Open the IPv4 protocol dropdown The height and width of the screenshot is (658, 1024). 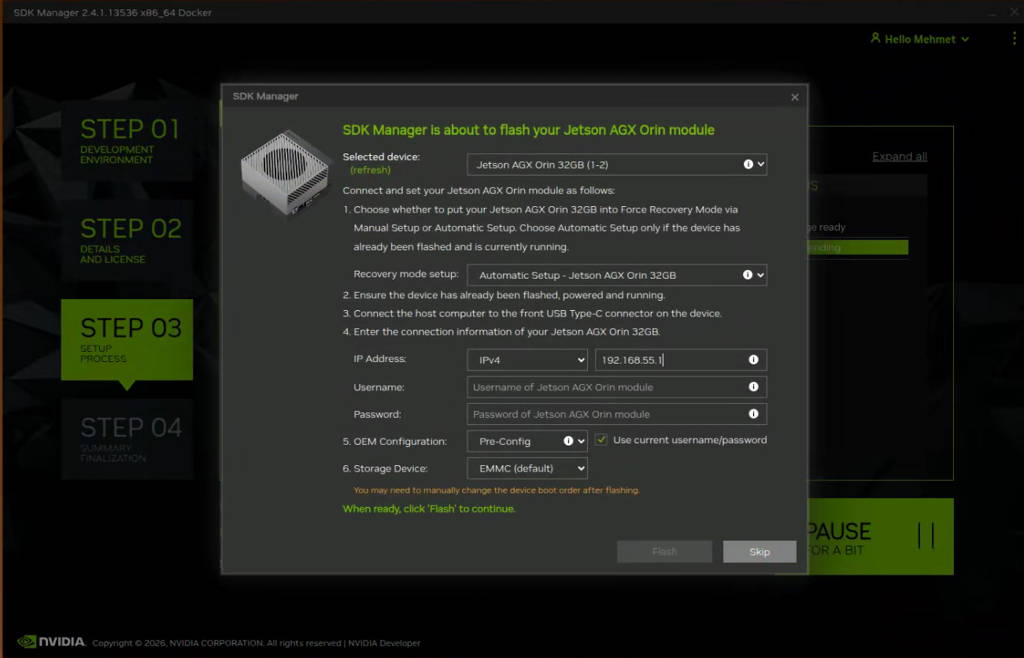[x=527, y=360]
